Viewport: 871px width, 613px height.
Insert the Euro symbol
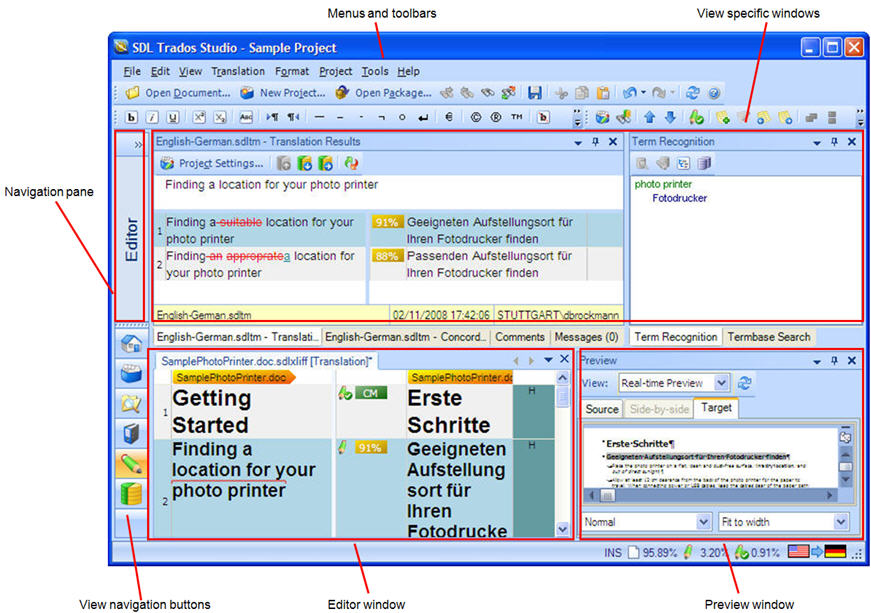point(449,117)
